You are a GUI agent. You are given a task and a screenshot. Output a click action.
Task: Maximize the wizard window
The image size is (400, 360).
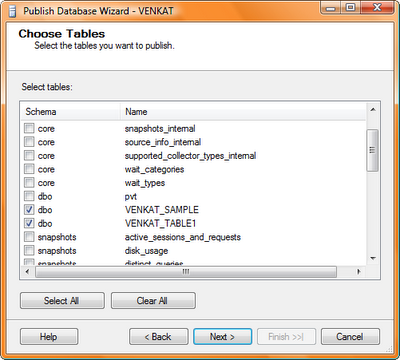(x=350, y=8)
